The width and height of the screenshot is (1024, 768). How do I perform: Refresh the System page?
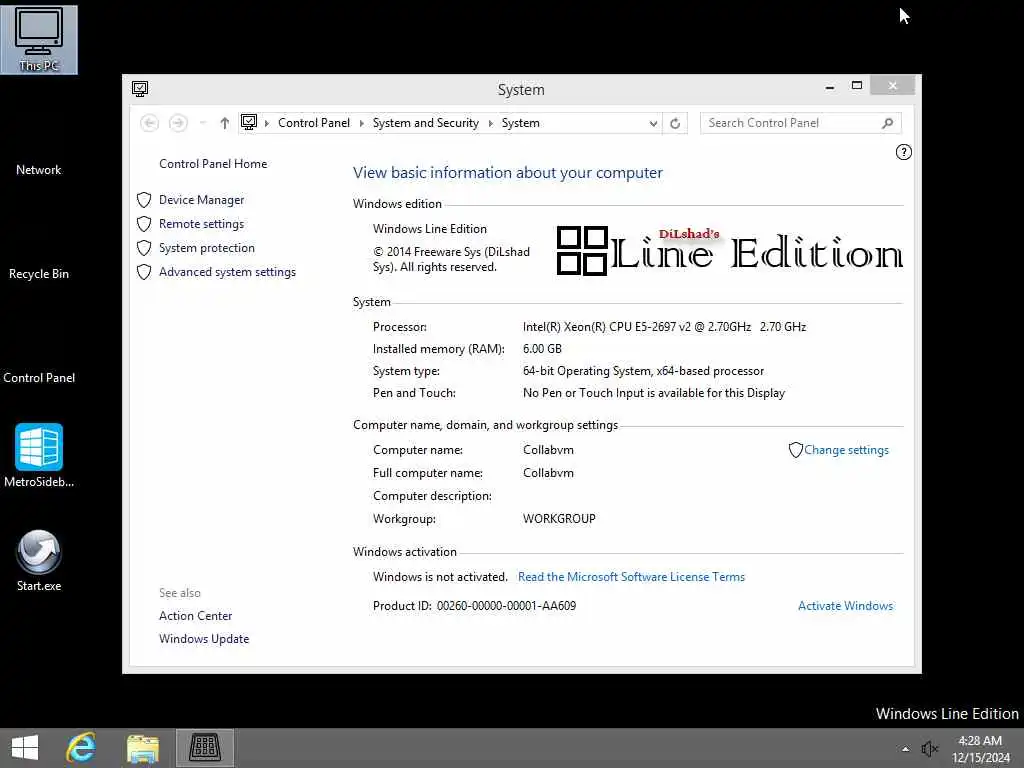point(675,123)
